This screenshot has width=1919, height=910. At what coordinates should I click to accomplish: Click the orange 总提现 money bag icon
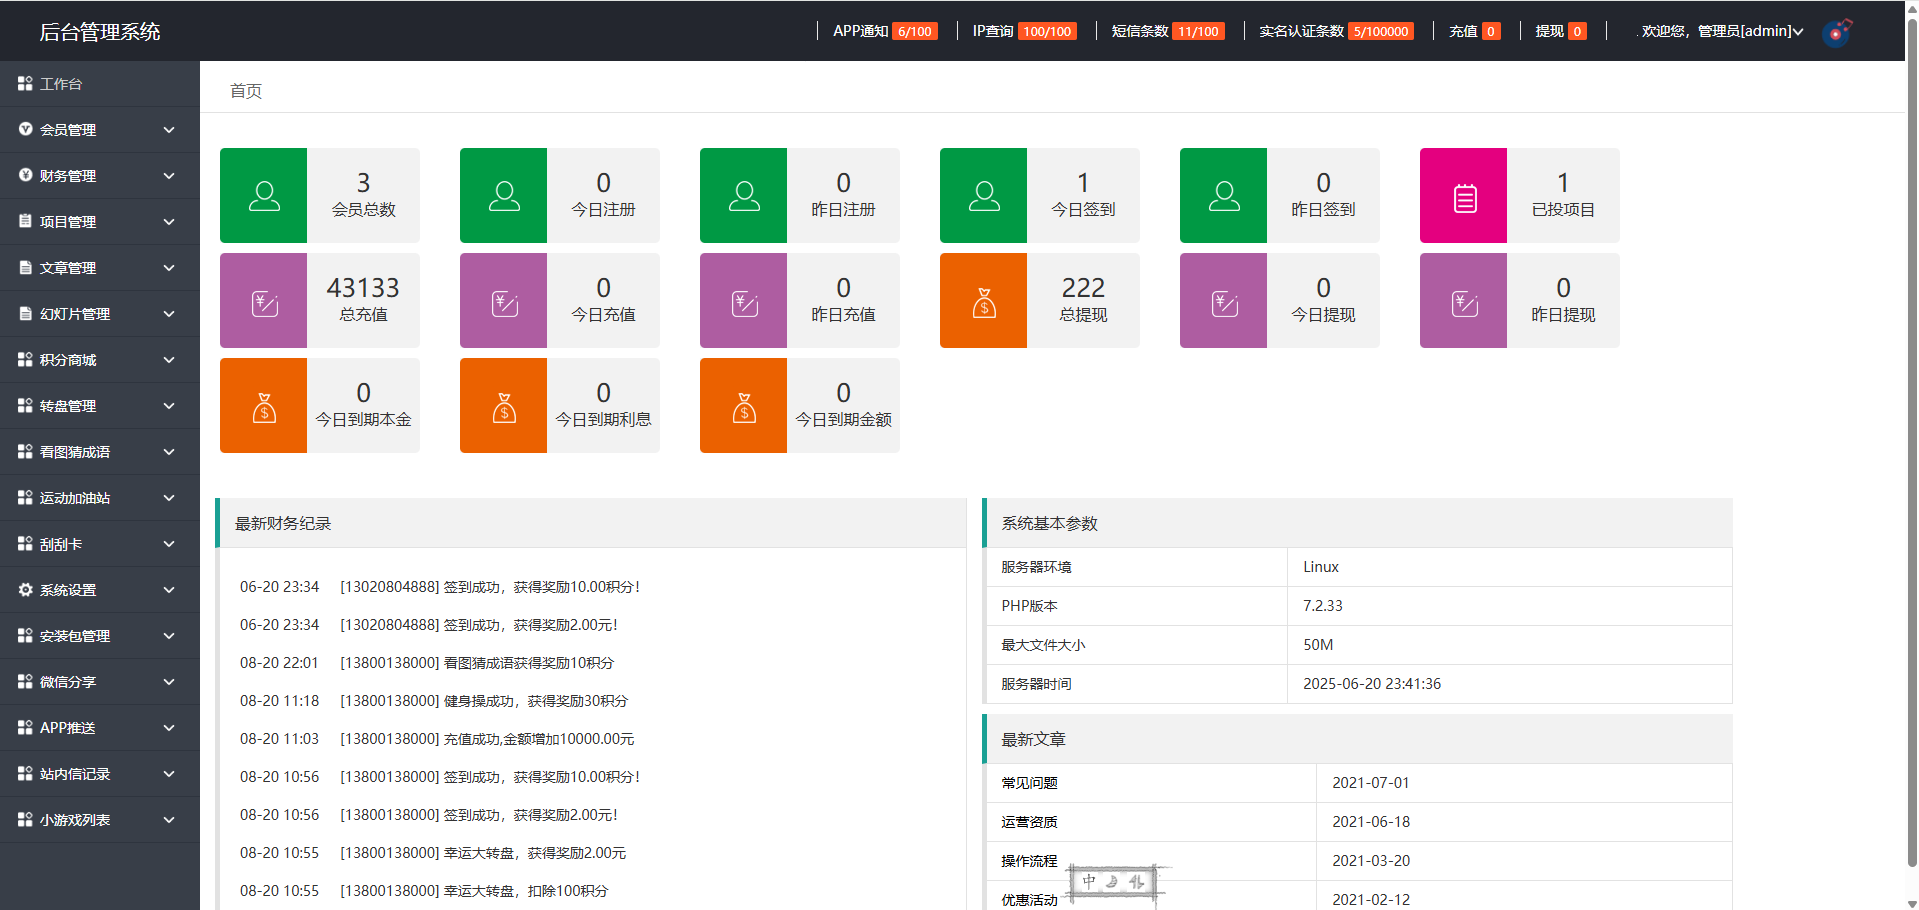click(x=984, y=301)
